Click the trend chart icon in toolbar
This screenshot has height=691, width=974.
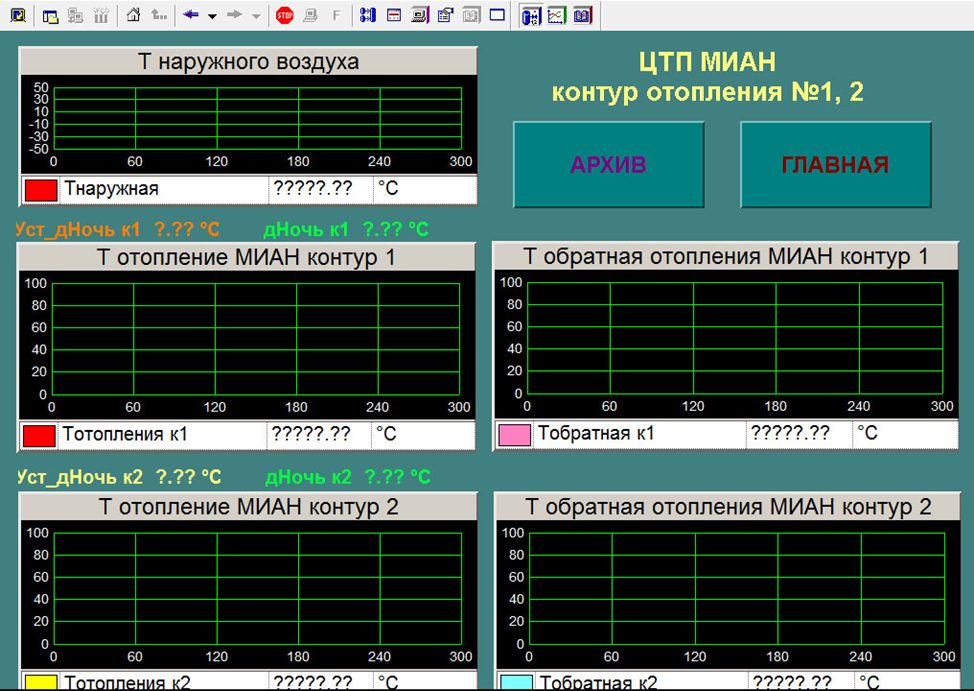point(557,15)
